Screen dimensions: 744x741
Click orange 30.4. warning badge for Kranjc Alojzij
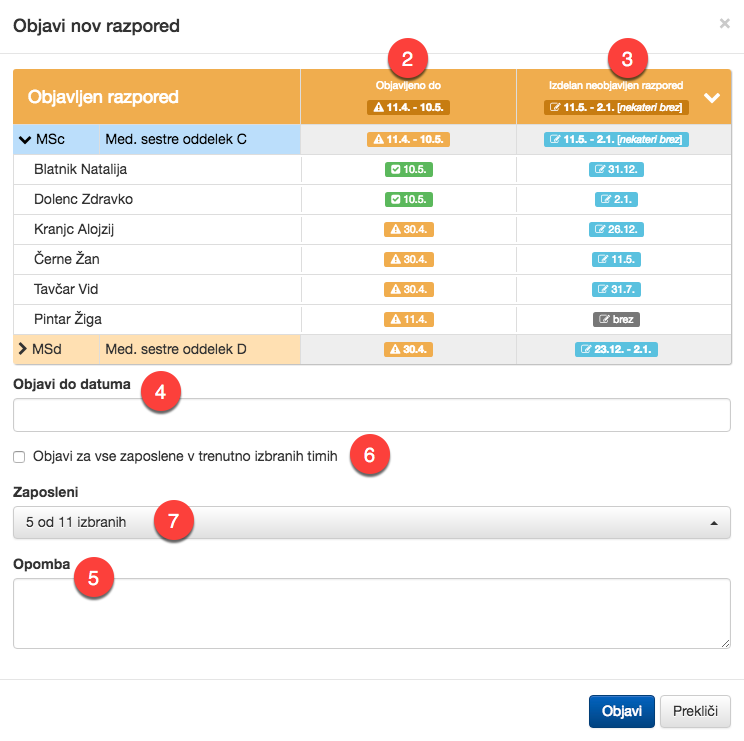[408, 230]
